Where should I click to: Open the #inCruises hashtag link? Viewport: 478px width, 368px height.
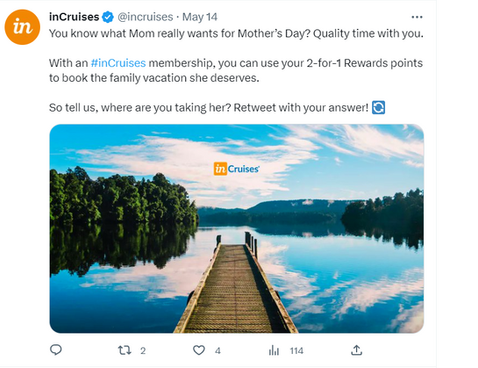pos(118,63)
